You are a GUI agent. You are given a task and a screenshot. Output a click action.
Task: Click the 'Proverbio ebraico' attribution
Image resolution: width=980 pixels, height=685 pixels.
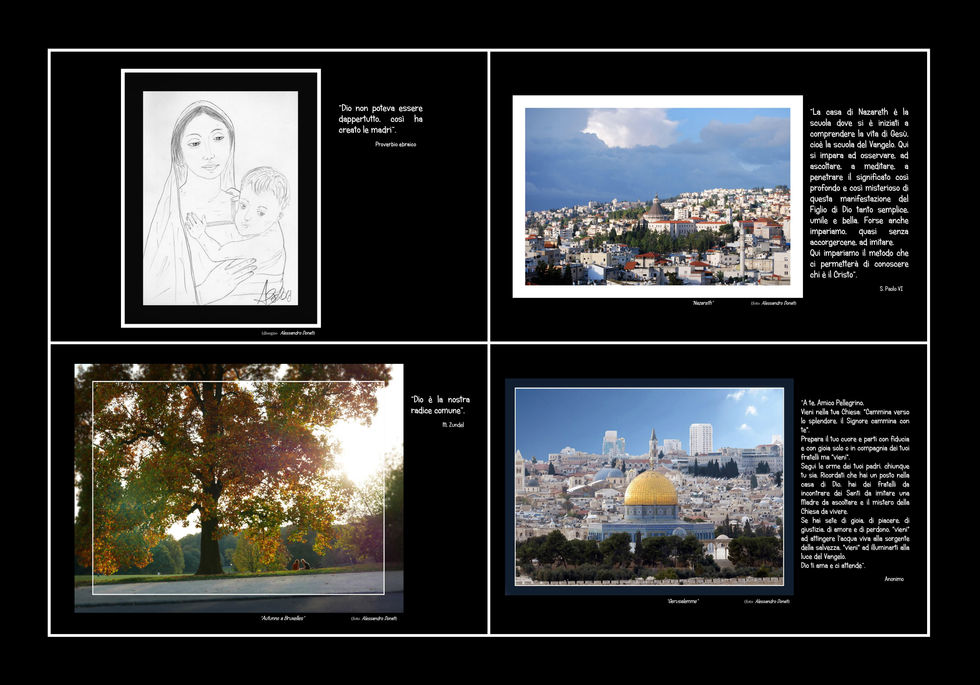click(395, 144)
